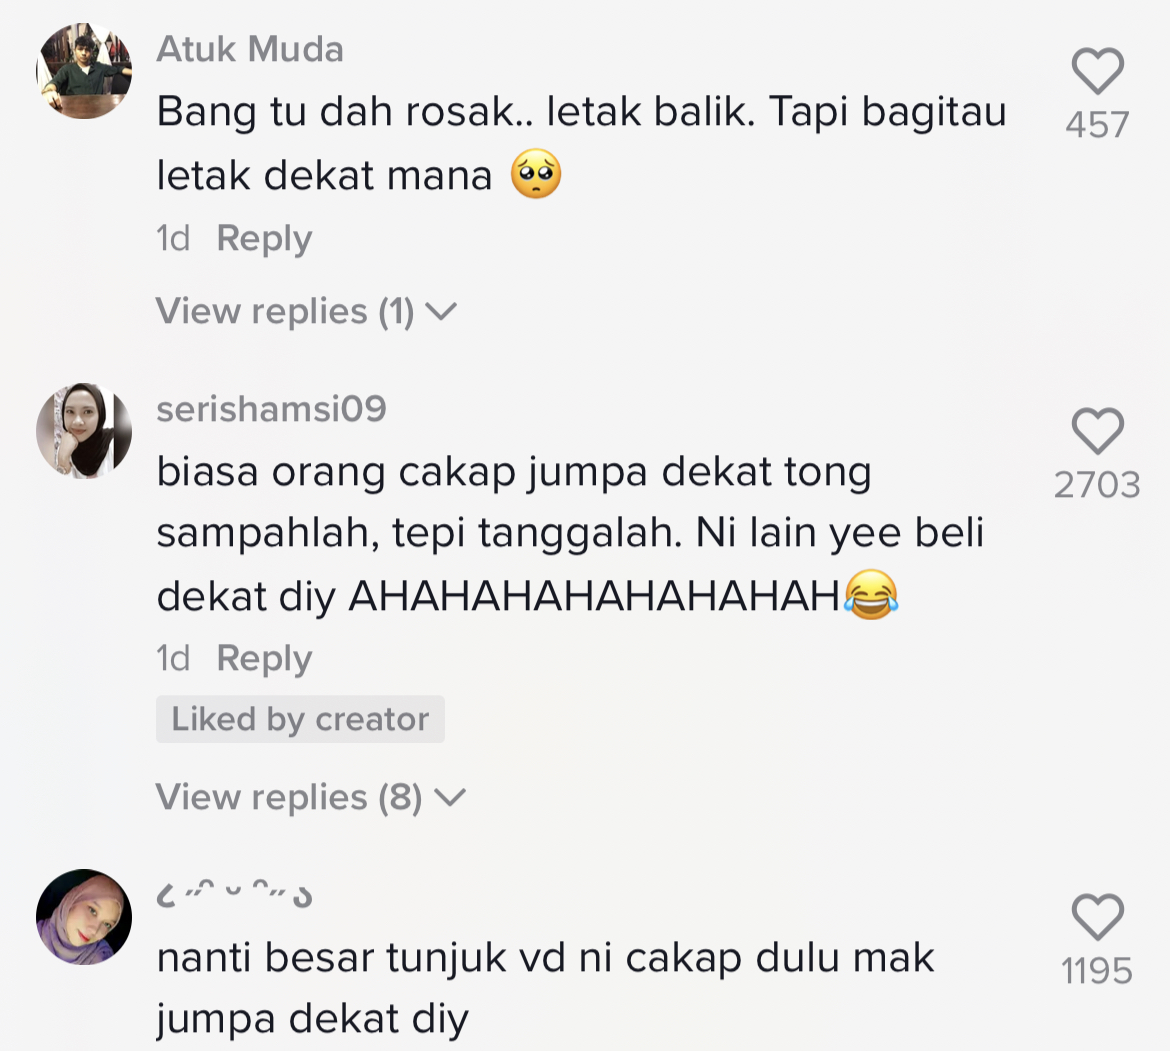Open the symbol-named user's username

[x=234, y=893]
